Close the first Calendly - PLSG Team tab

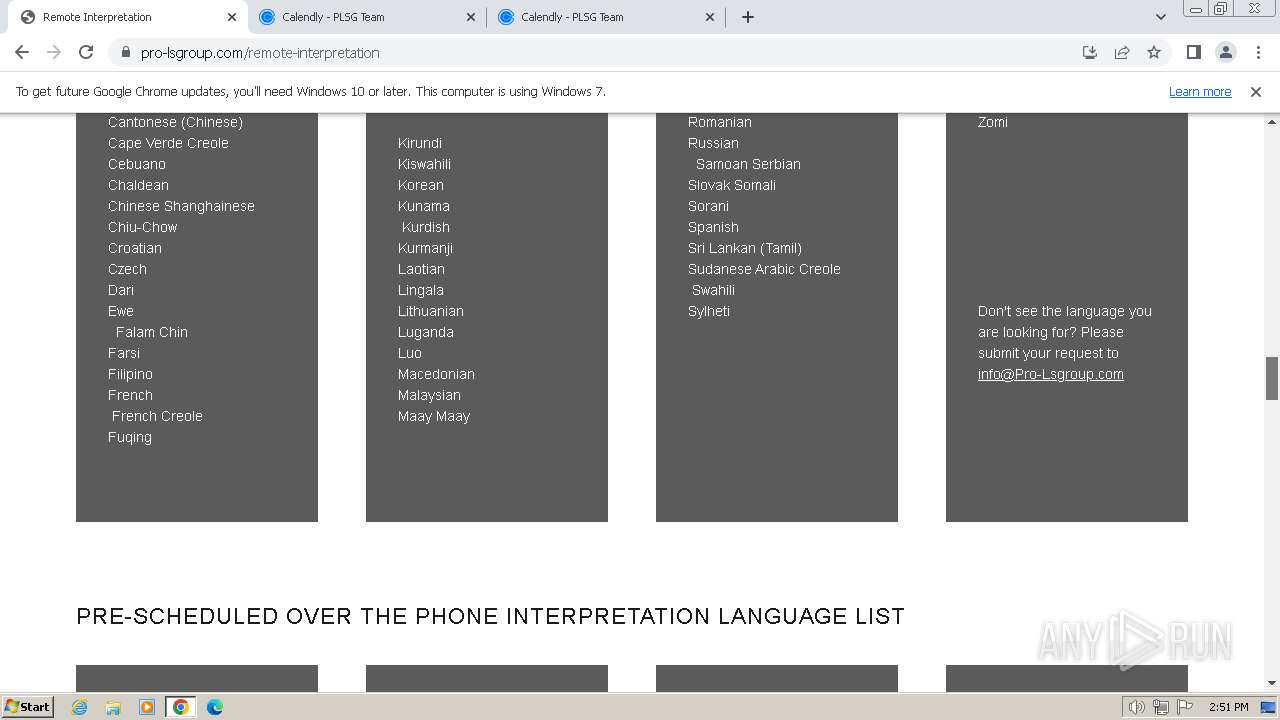tap(471, 17)
